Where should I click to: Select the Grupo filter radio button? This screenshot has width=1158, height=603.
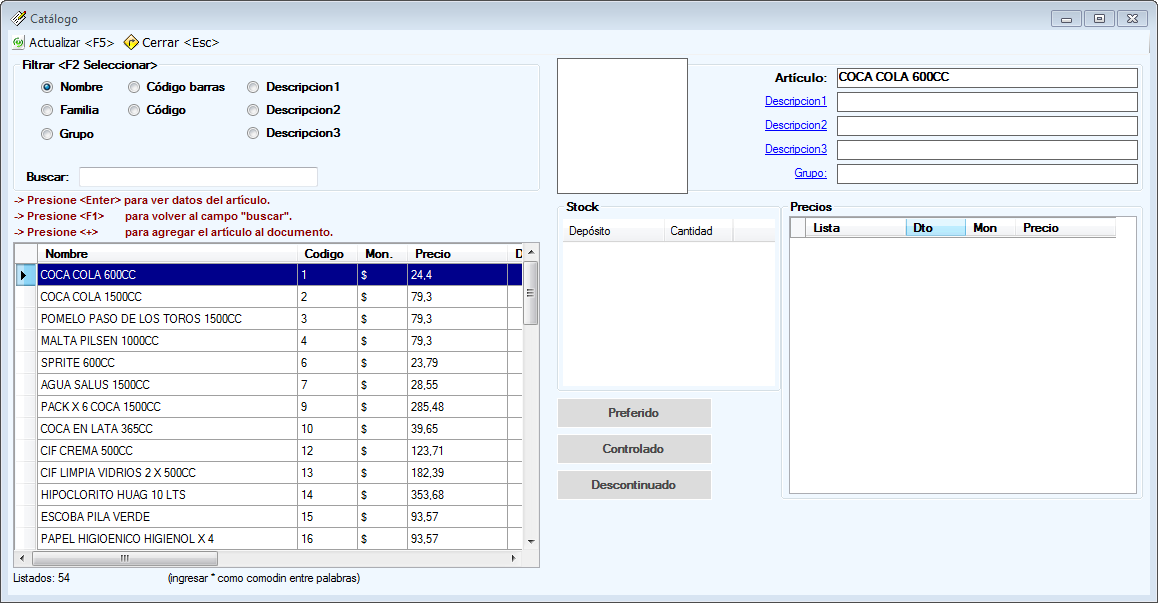(47, 134)
